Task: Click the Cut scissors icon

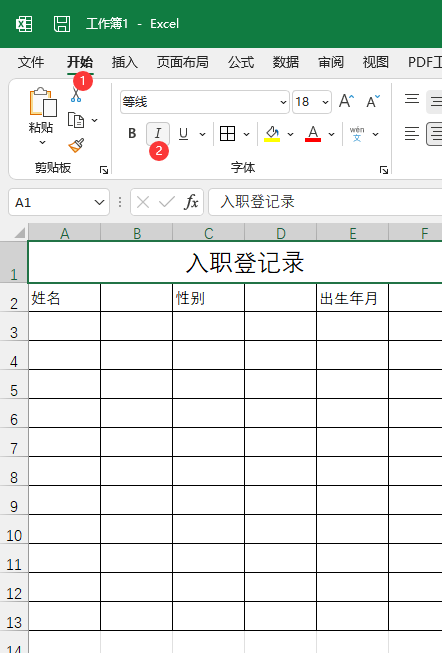Action: [76, 95]
